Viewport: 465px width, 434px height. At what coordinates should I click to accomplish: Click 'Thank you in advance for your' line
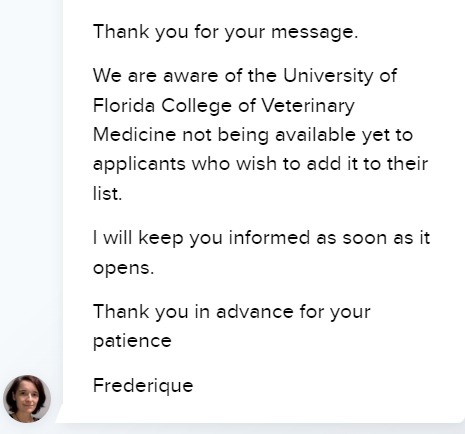point(232,312)
